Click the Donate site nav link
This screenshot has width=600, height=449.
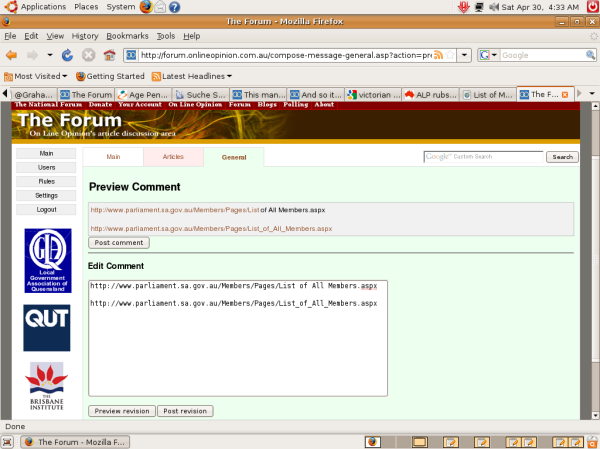[x=100, y=104]
